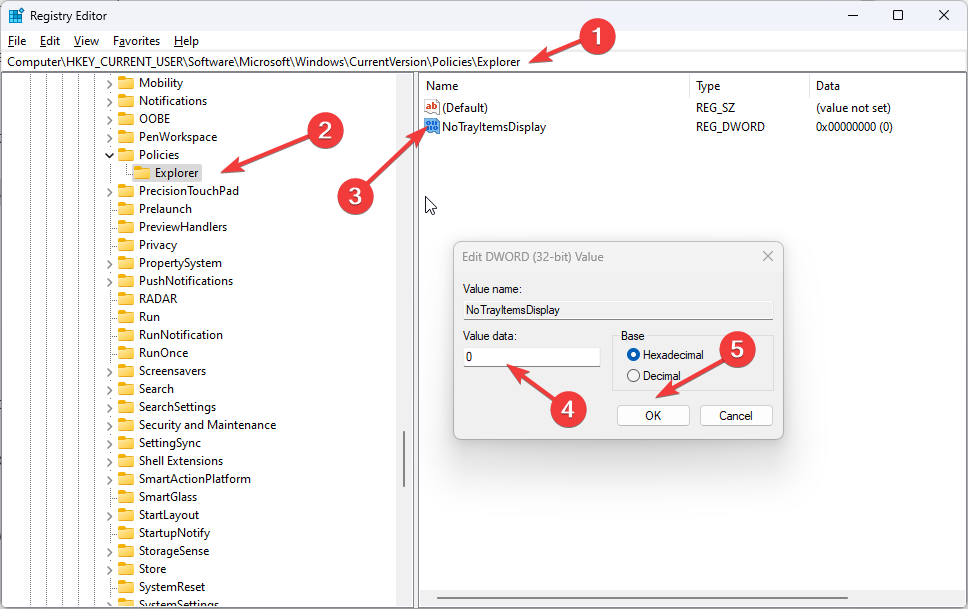Click the Registry Editor app icon in title bar
This screenshot has width=968, height=609.
click(16, 16)
